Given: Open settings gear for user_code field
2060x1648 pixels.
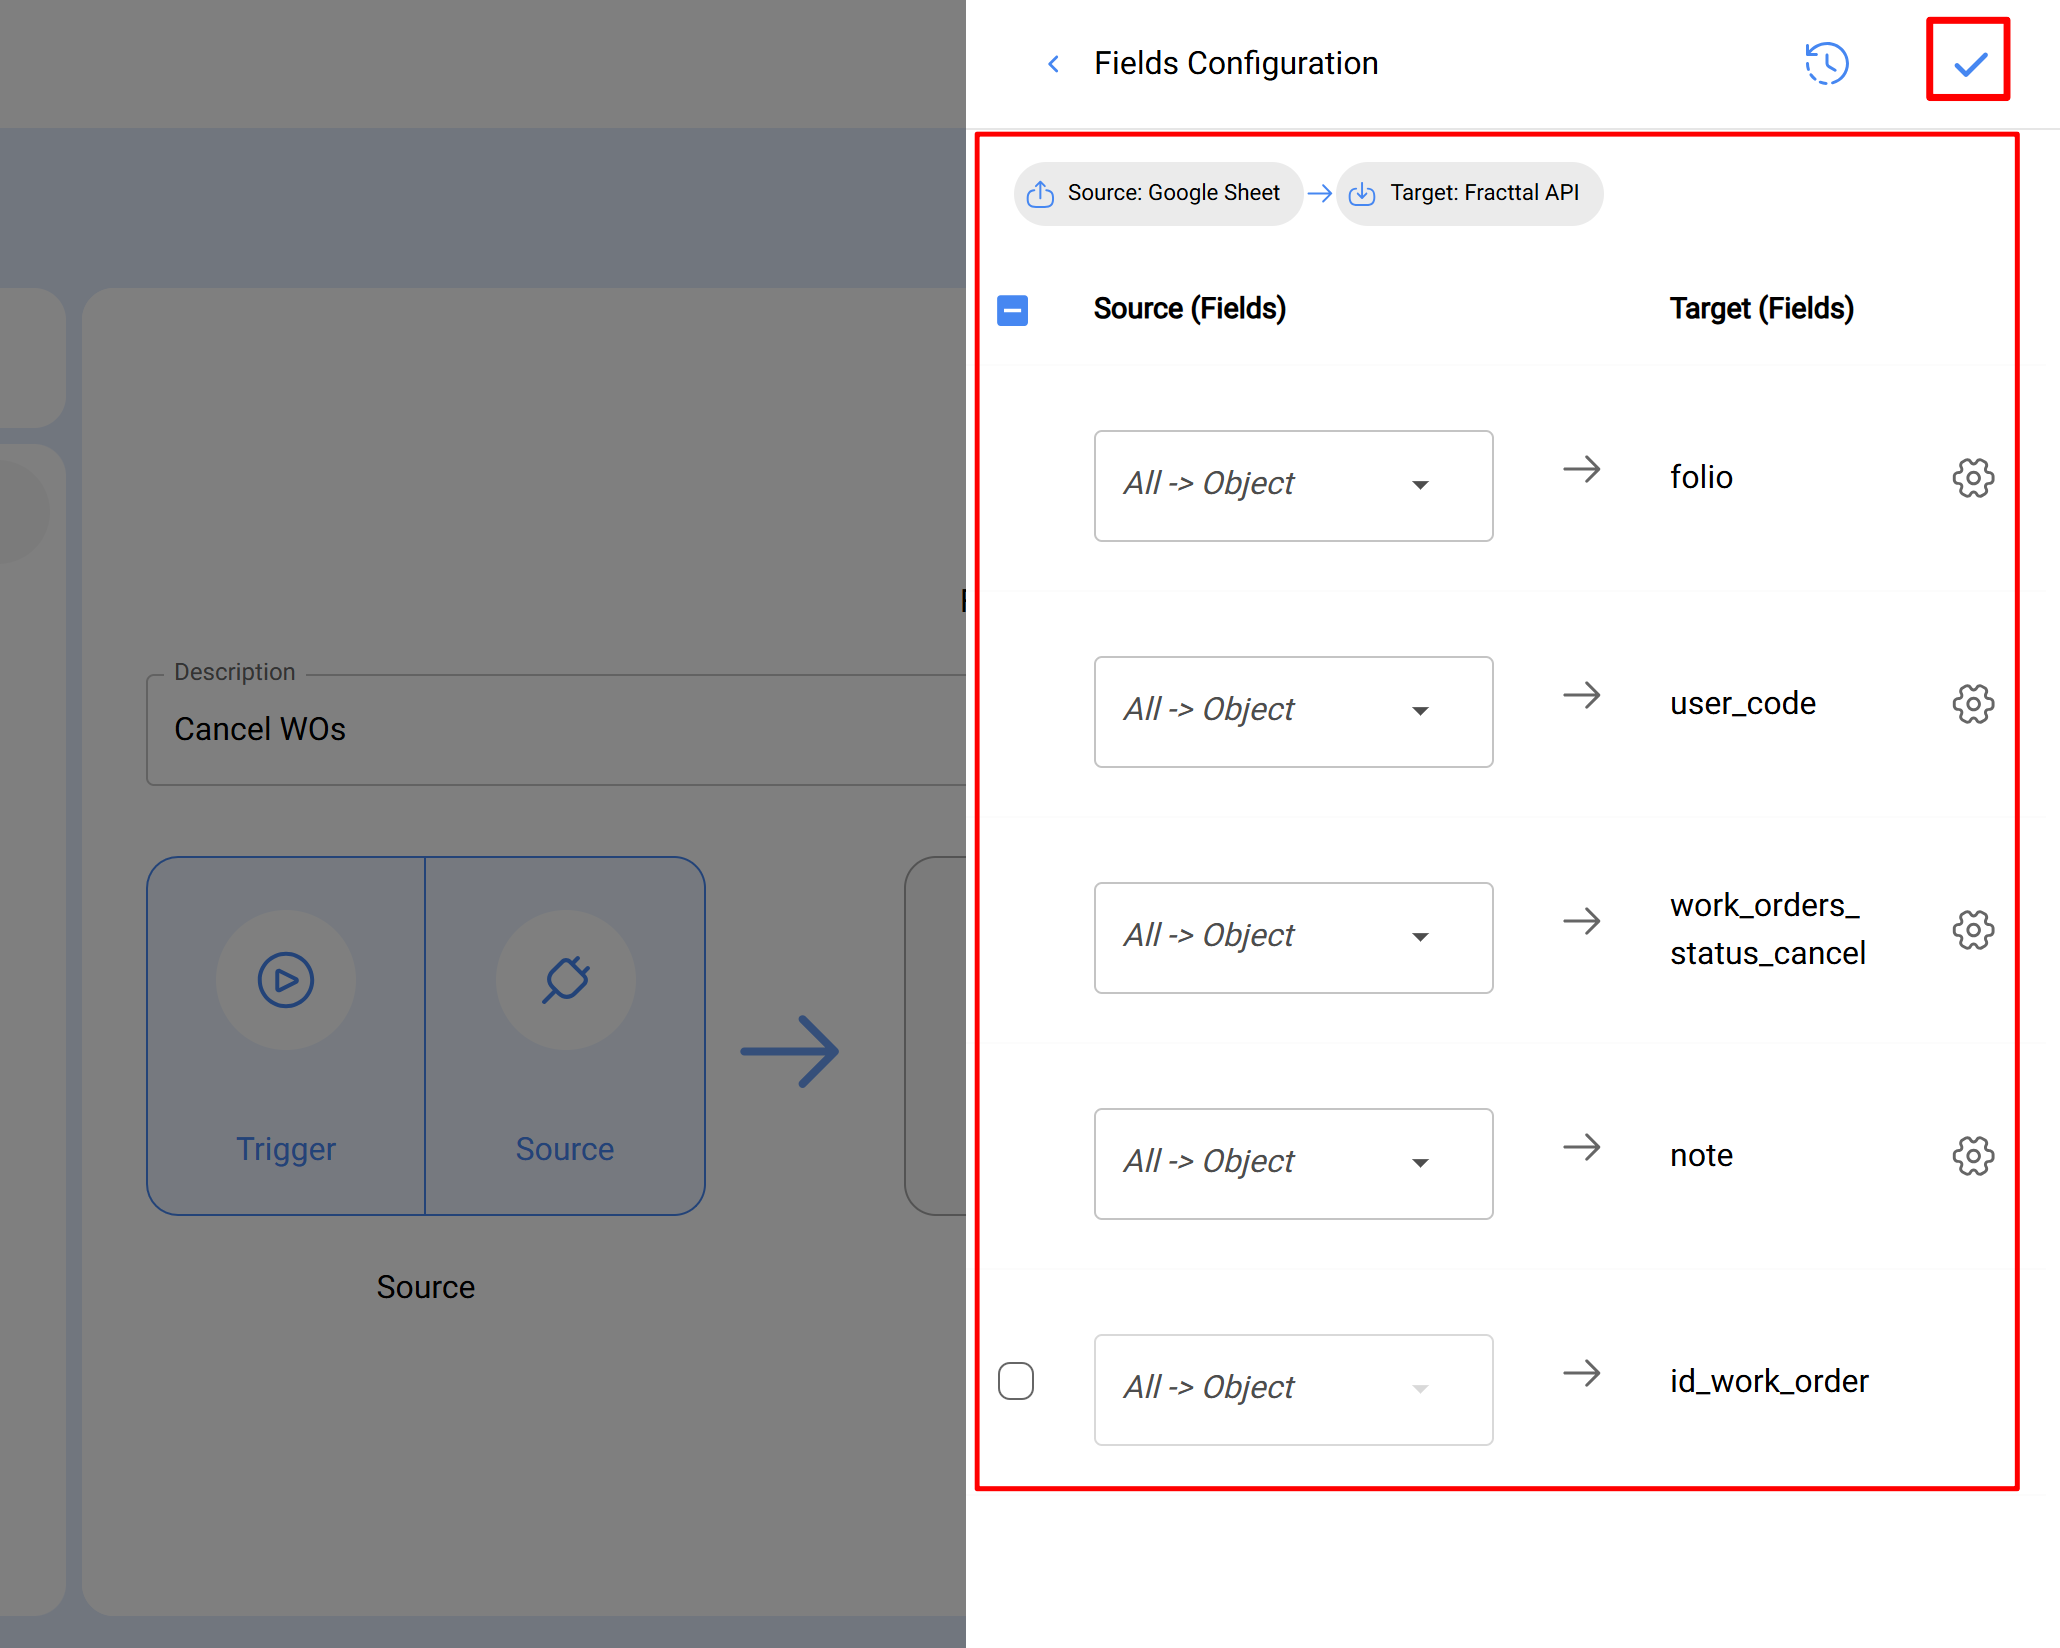Looking at the screenshot, I should (x=1972, y=704).
